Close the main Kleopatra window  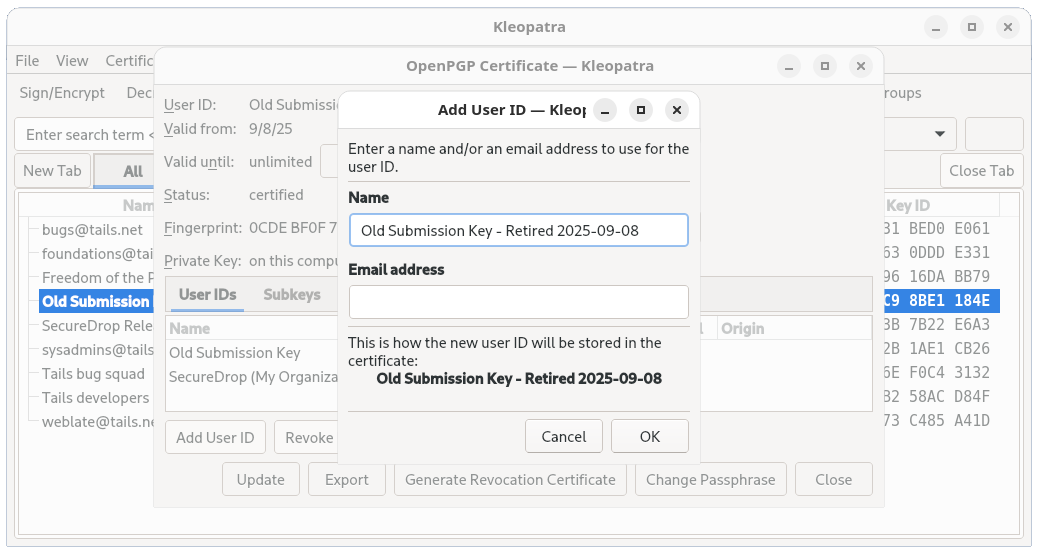[x=1008, y=27]
